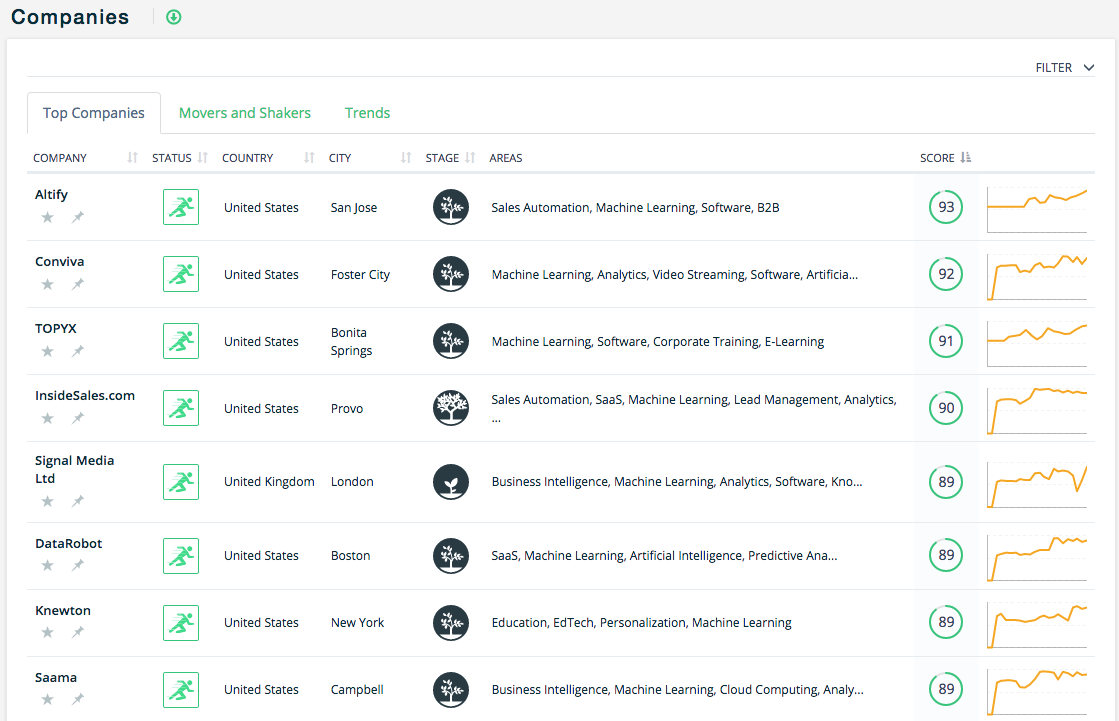Click the tree stage icon for Saama
The height and width of the screenshot is (721, 1119).
coord(451,690)
